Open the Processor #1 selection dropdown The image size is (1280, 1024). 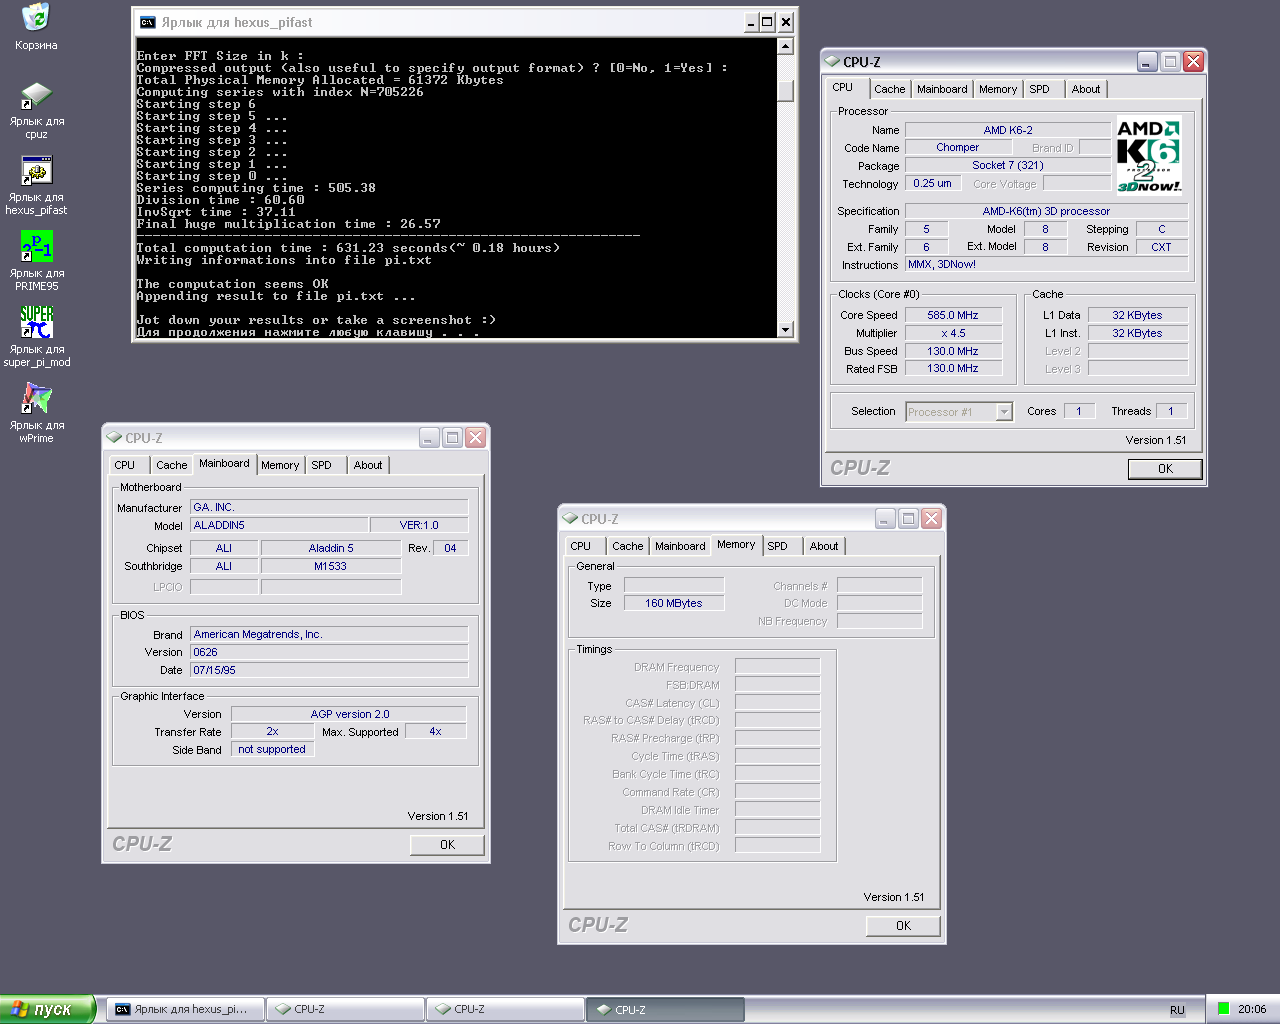coord(1004,412)
